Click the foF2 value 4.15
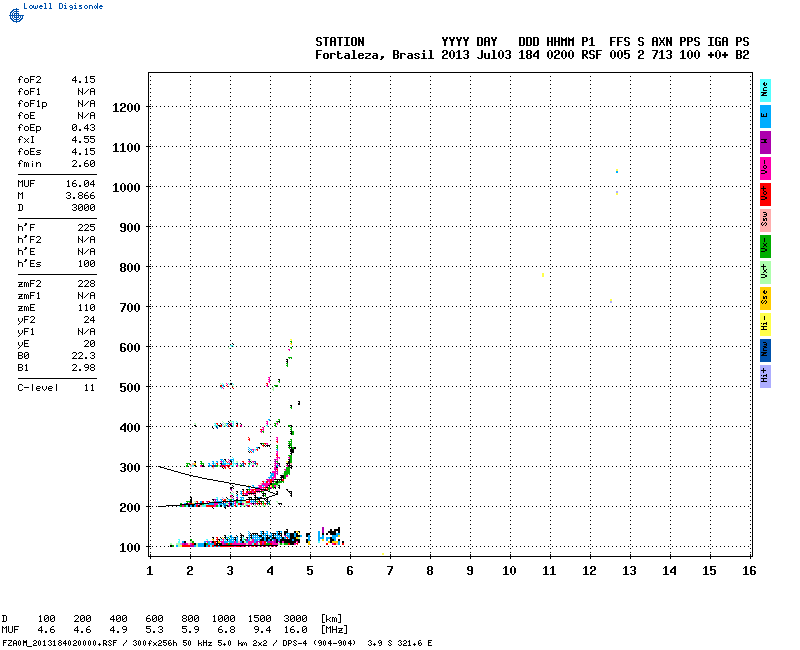Image resolution: width=800 pixels, height=650 pixels. point(83,80)
